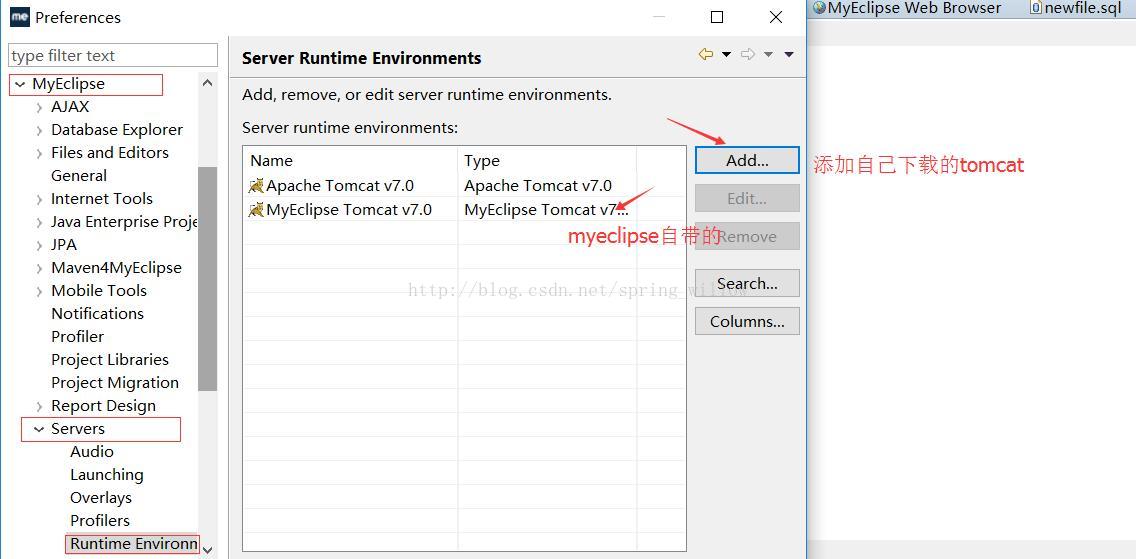Select Project Libraries in the tree
The height and width of the screenshot is (559, 1136).
tap(109, 360)
